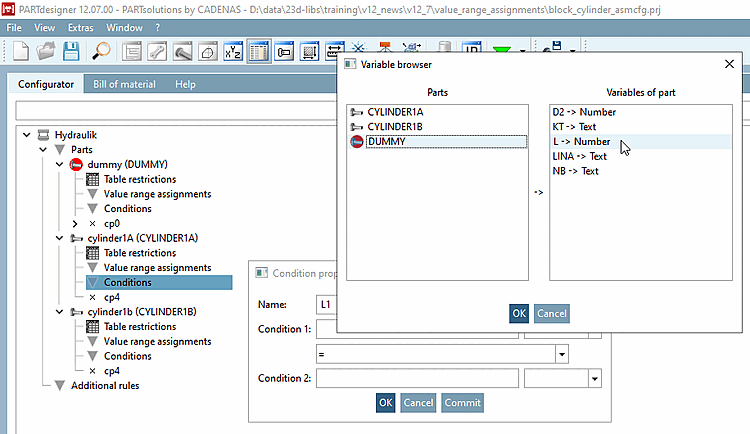Switch to the Bill of material tab
This screenshot has width=750, height=434.
(x=124, y=84)
